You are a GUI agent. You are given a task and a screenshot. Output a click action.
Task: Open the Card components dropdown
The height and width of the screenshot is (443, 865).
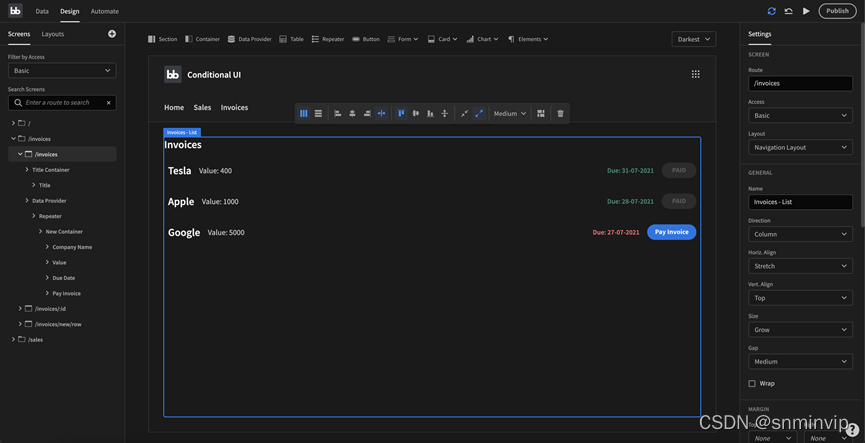tap(442, 39)
